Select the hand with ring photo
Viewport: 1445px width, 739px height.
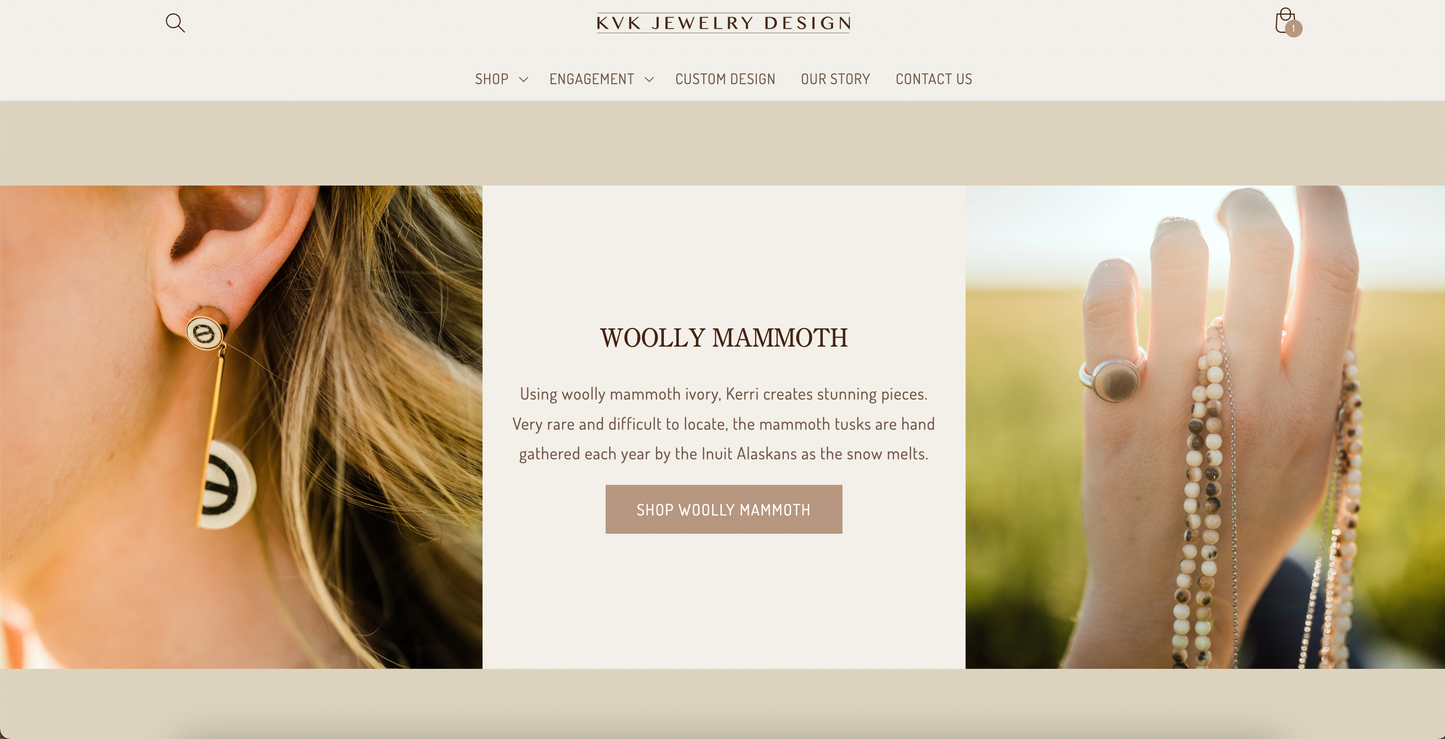tap(1205, 427)
